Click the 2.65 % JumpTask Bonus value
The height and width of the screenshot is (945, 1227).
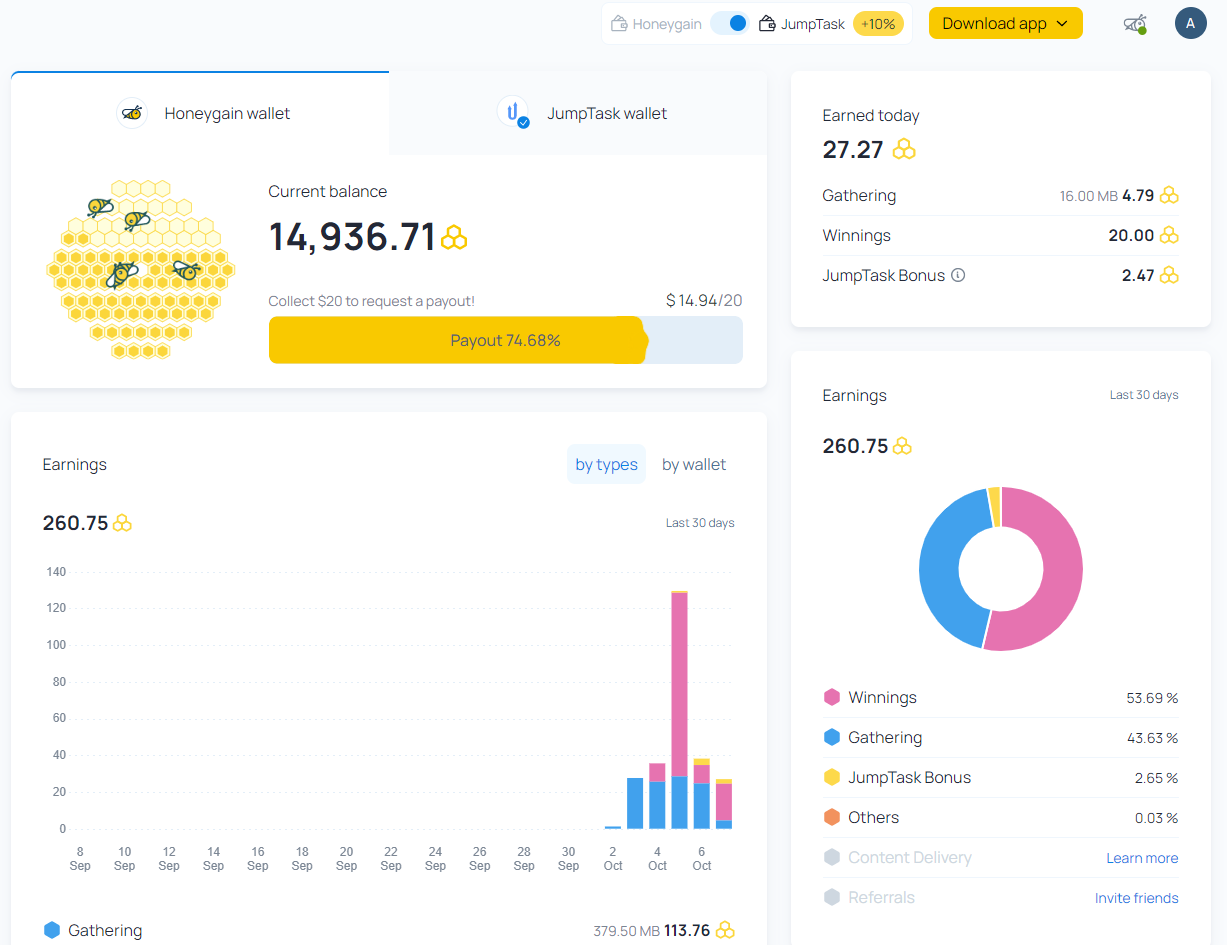click(1156, 778)
